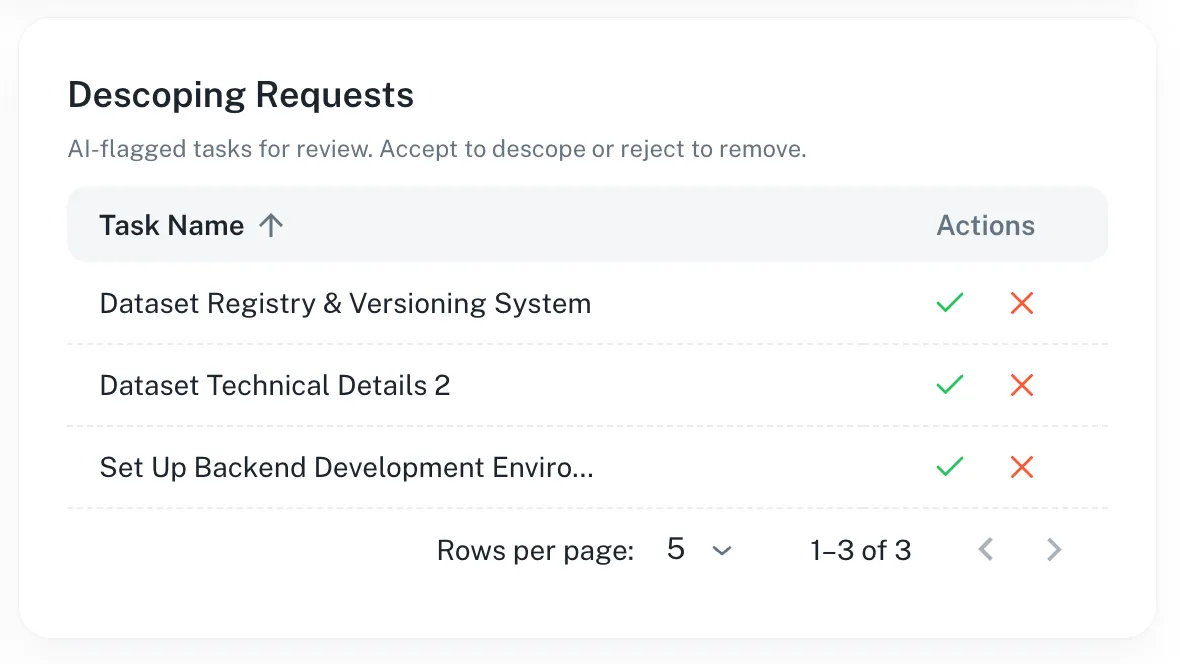Open the rows per page value 5
The height and width of the screenshot is (664, 1180).
(676, 549)
